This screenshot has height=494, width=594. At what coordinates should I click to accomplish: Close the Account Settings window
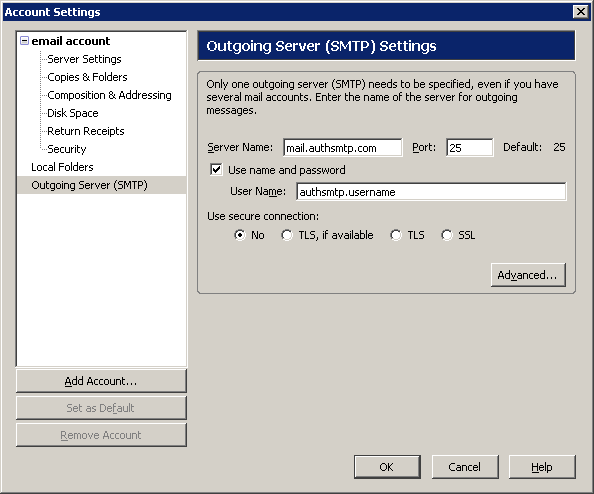coord(581,12)
